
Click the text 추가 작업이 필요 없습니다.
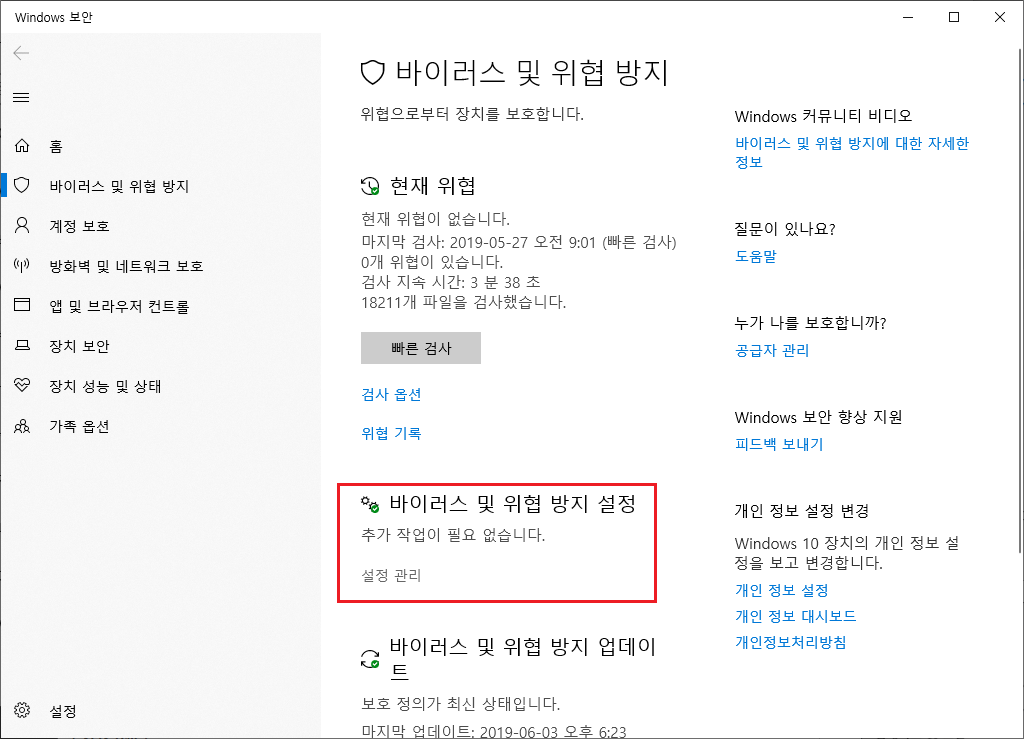pyautogui.click(x=453, y=535)
